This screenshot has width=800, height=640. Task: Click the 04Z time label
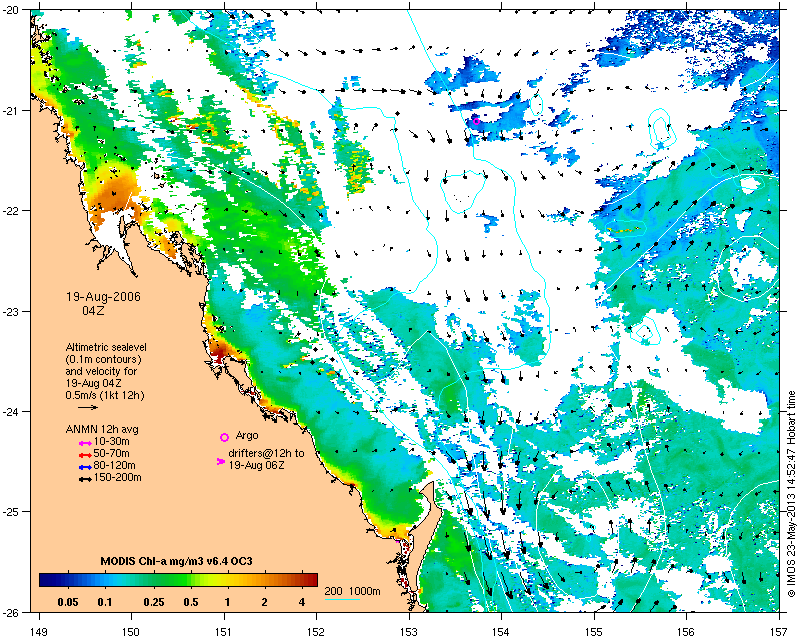[x=93, y=310]
